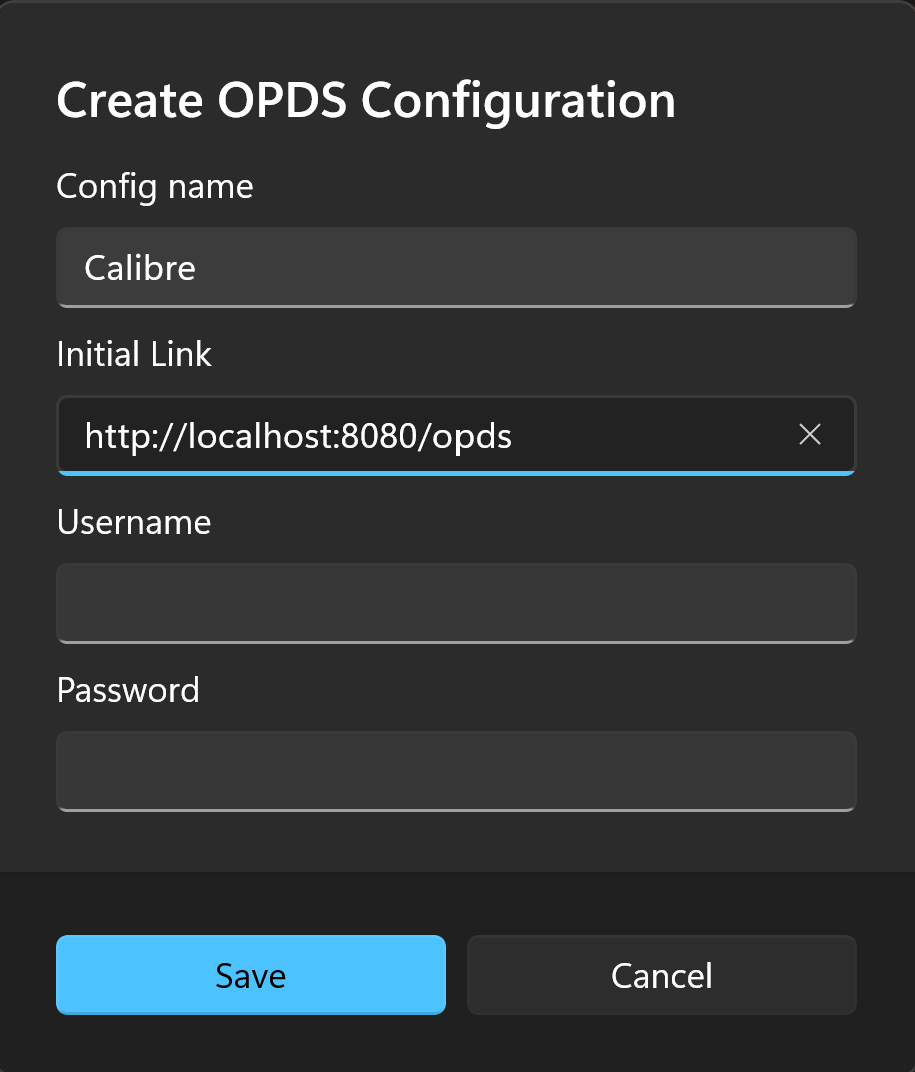Select the empty Username field

(x=456, y=603)
